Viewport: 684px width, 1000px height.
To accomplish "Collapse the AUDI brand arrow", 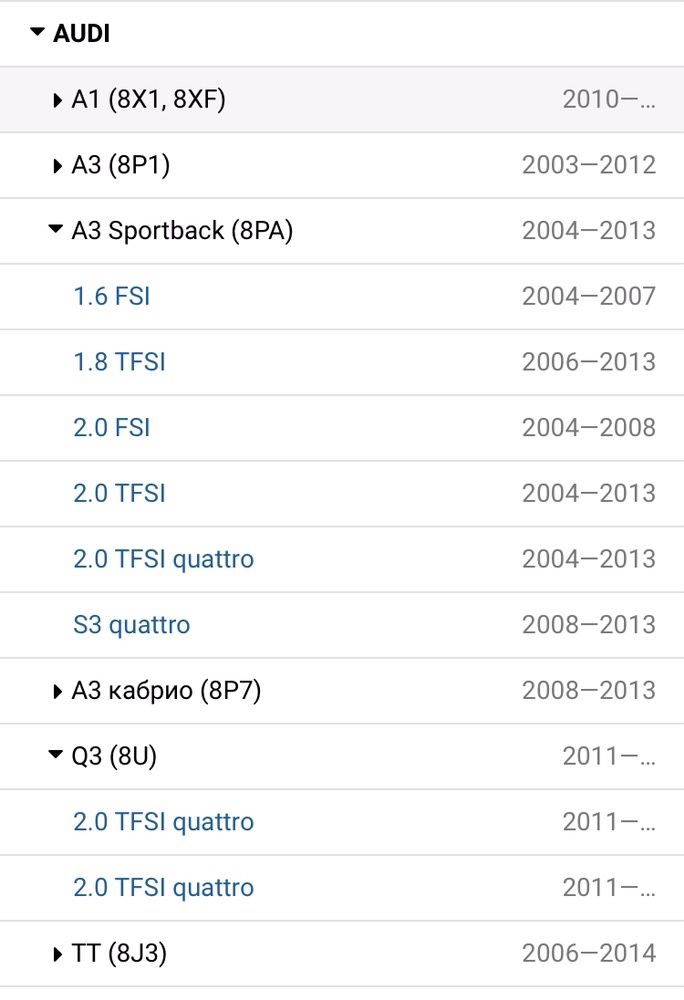I will pos(38,31).
